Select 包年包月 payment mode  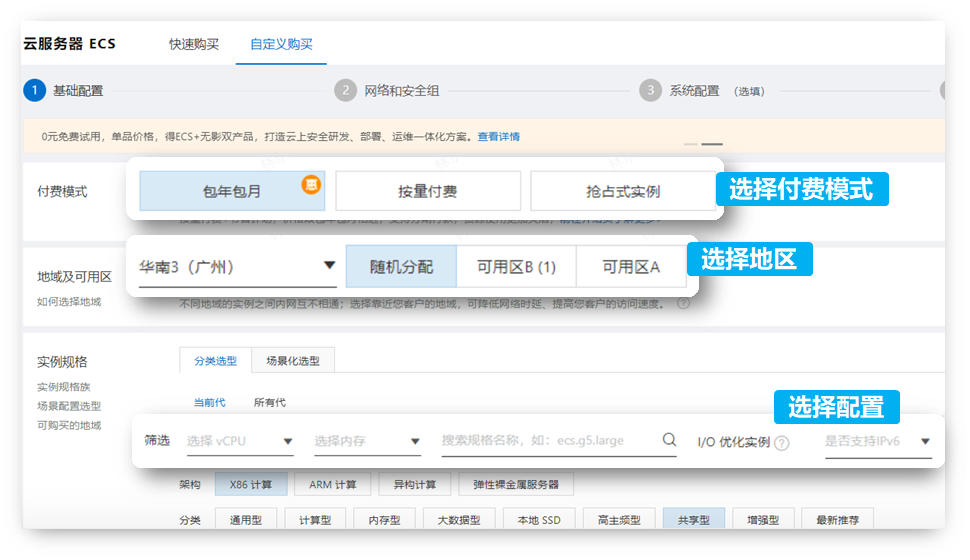pyautogui.click(x=232, y=191)
